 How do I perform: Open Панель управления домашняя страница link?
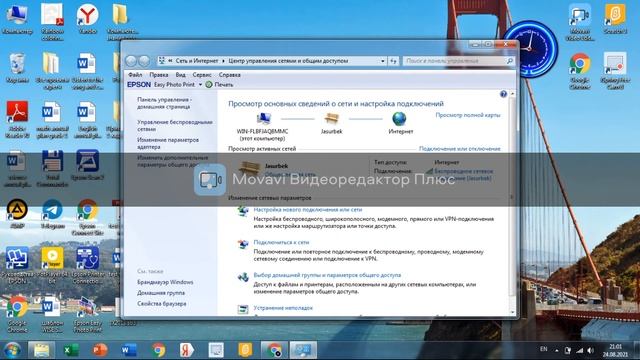pos(164,103)
